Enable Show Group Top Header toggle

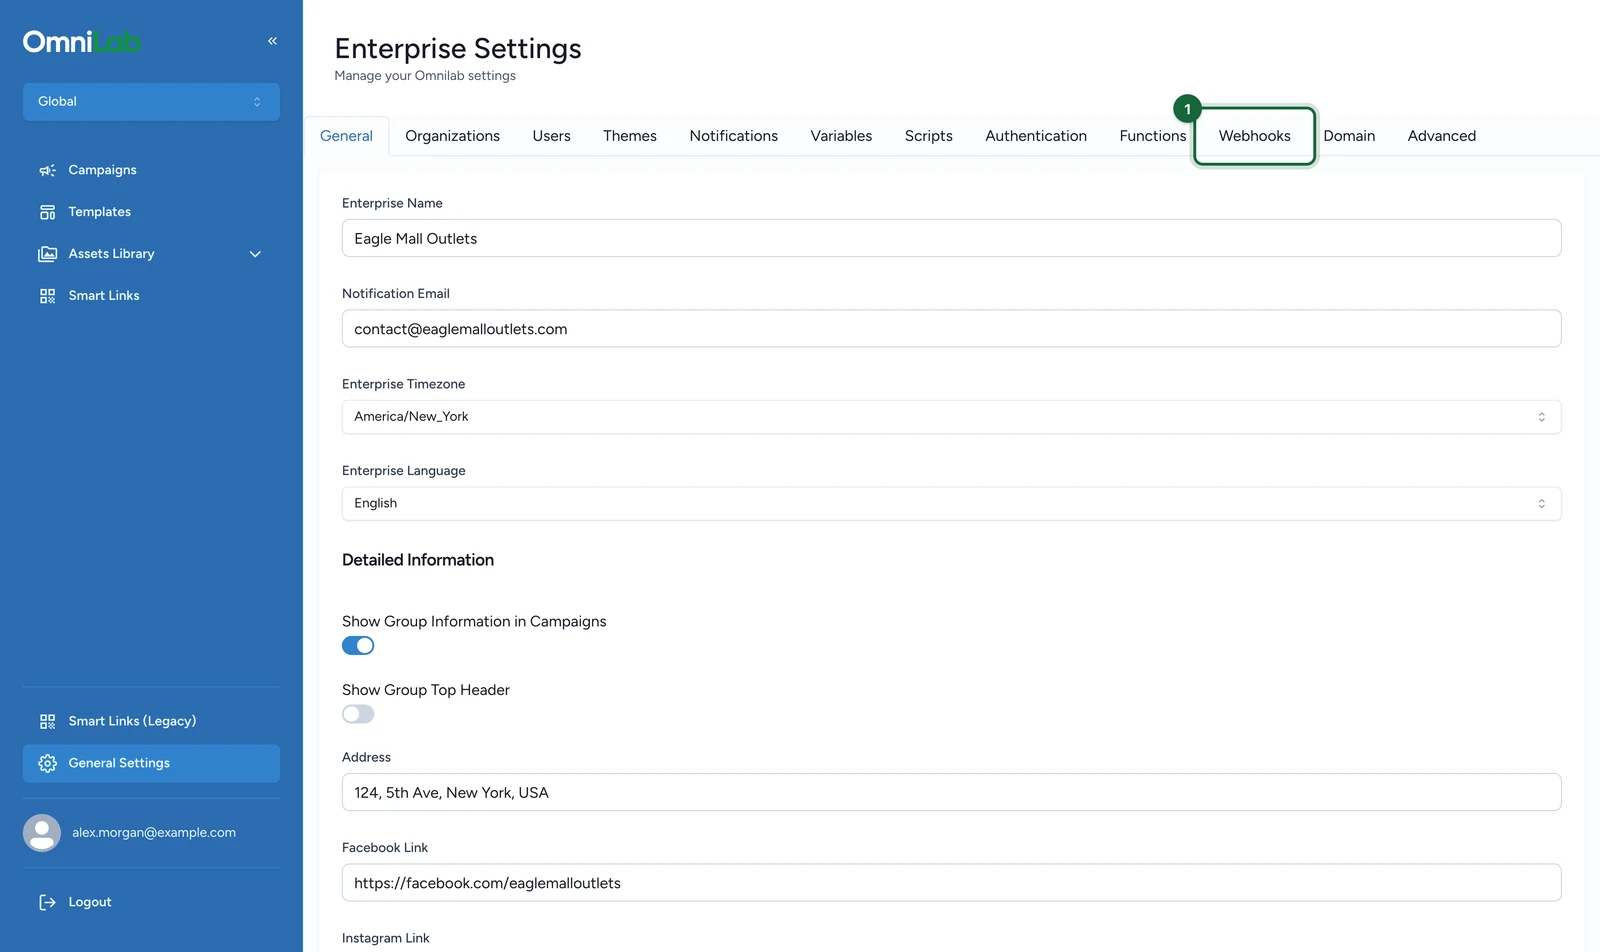point(358,714)
